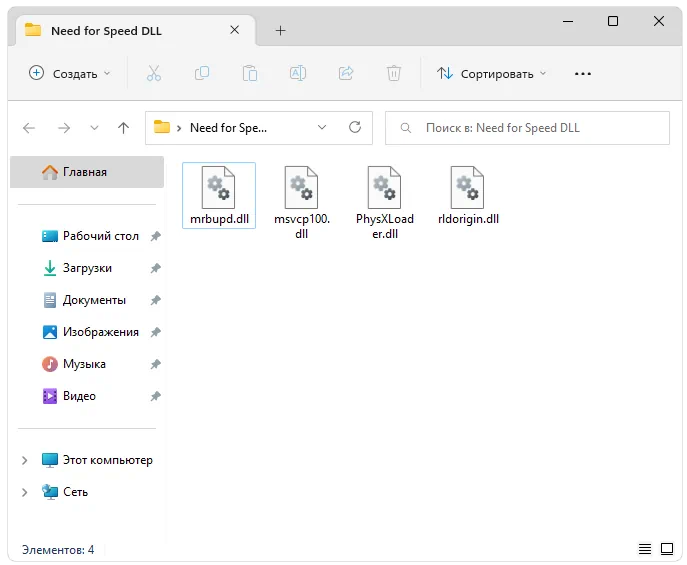The image size is (687, 565).
Task: Expand Этот компьютер tree node
Action: point(25,460)
